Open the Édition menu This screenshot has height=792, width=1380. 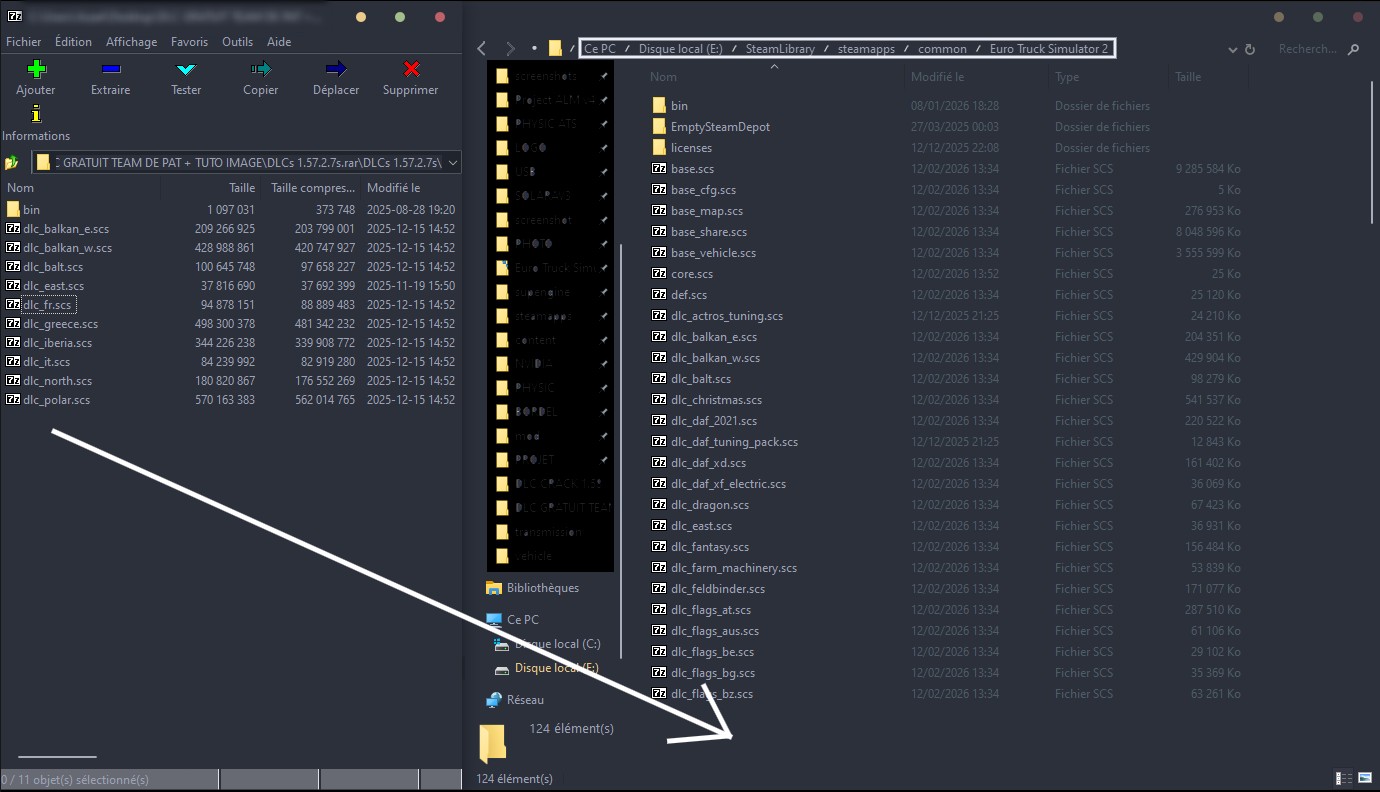[x=73, y=42]
